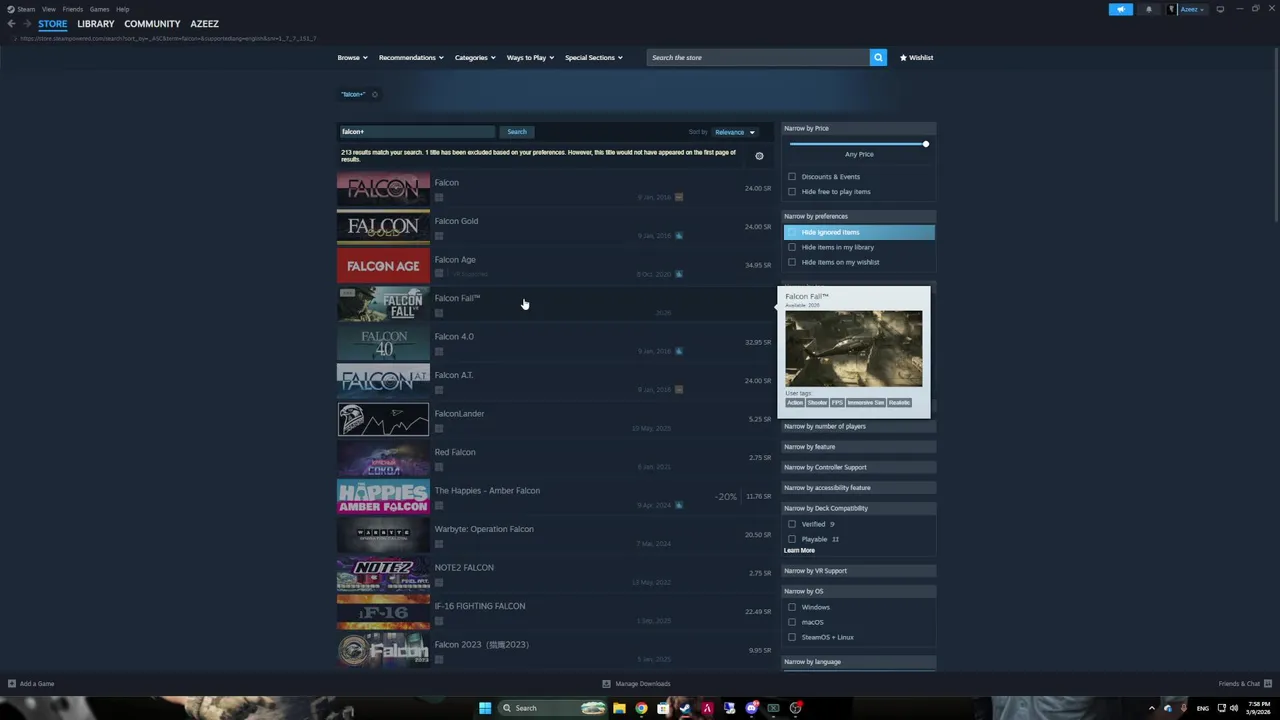Expand Narrow by accessibility feature
1280x720 pixels.
click(859, 488)
